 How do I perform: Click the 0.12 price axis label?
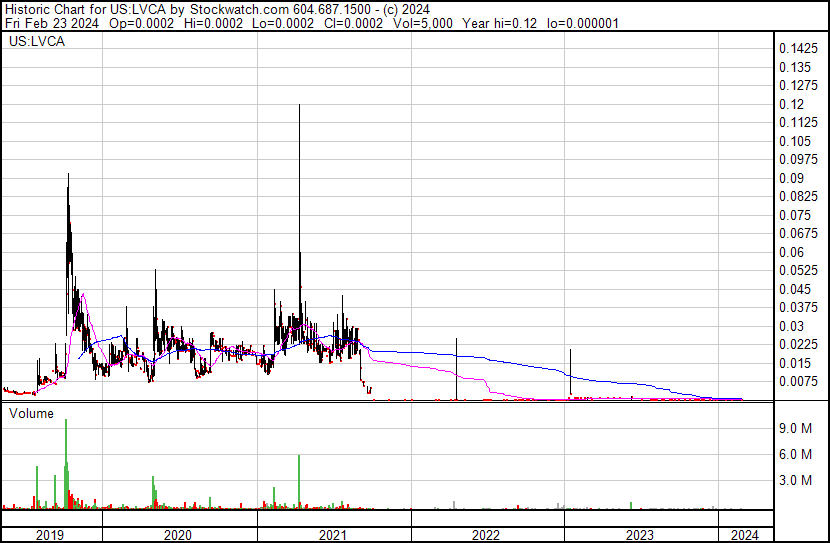[791, 104]
